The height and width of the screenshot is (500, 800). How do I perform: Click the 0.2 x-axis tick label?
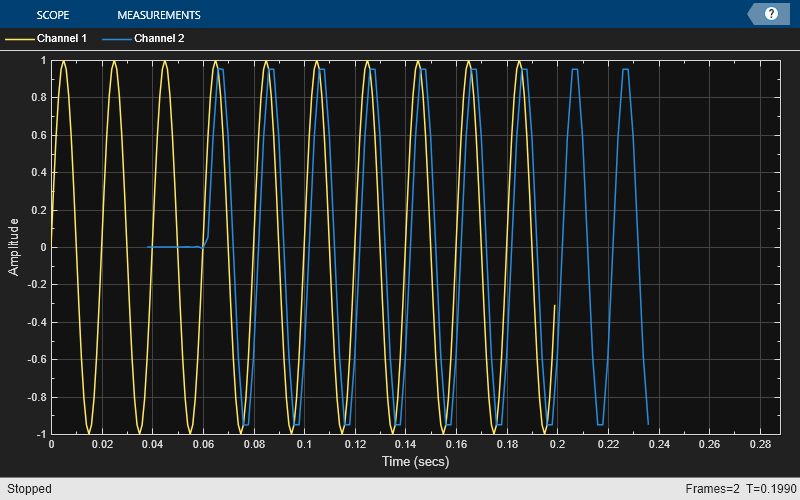[558, 444]
